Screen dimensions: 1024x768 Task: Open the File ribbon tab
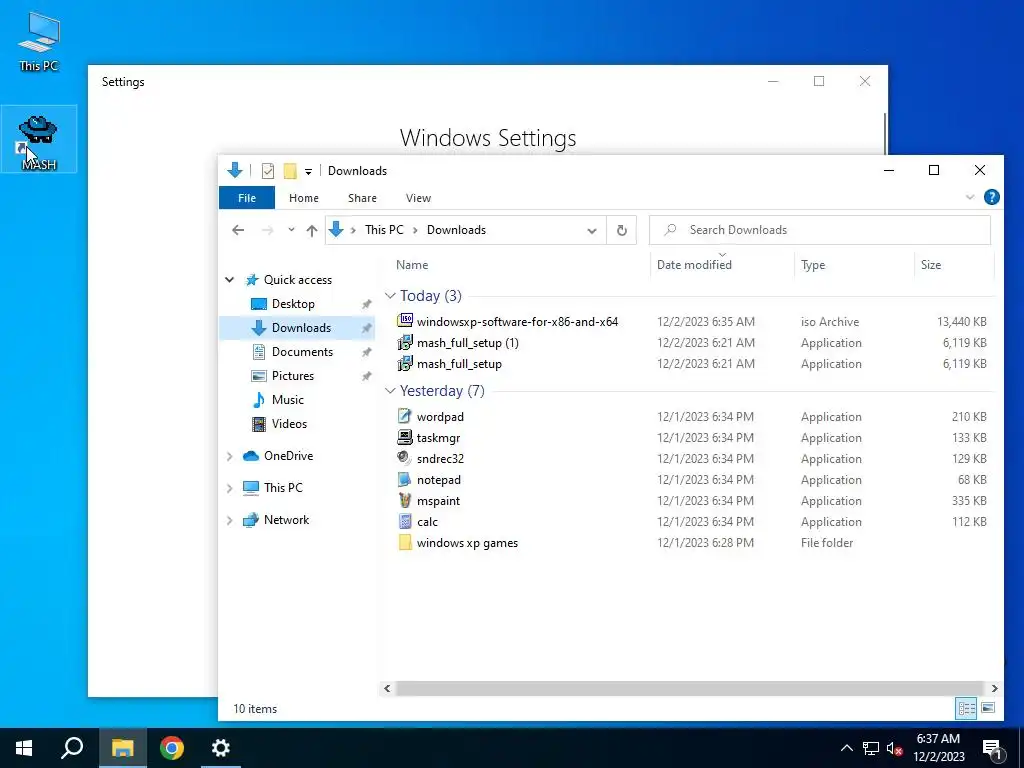click(x=247, y=198)
